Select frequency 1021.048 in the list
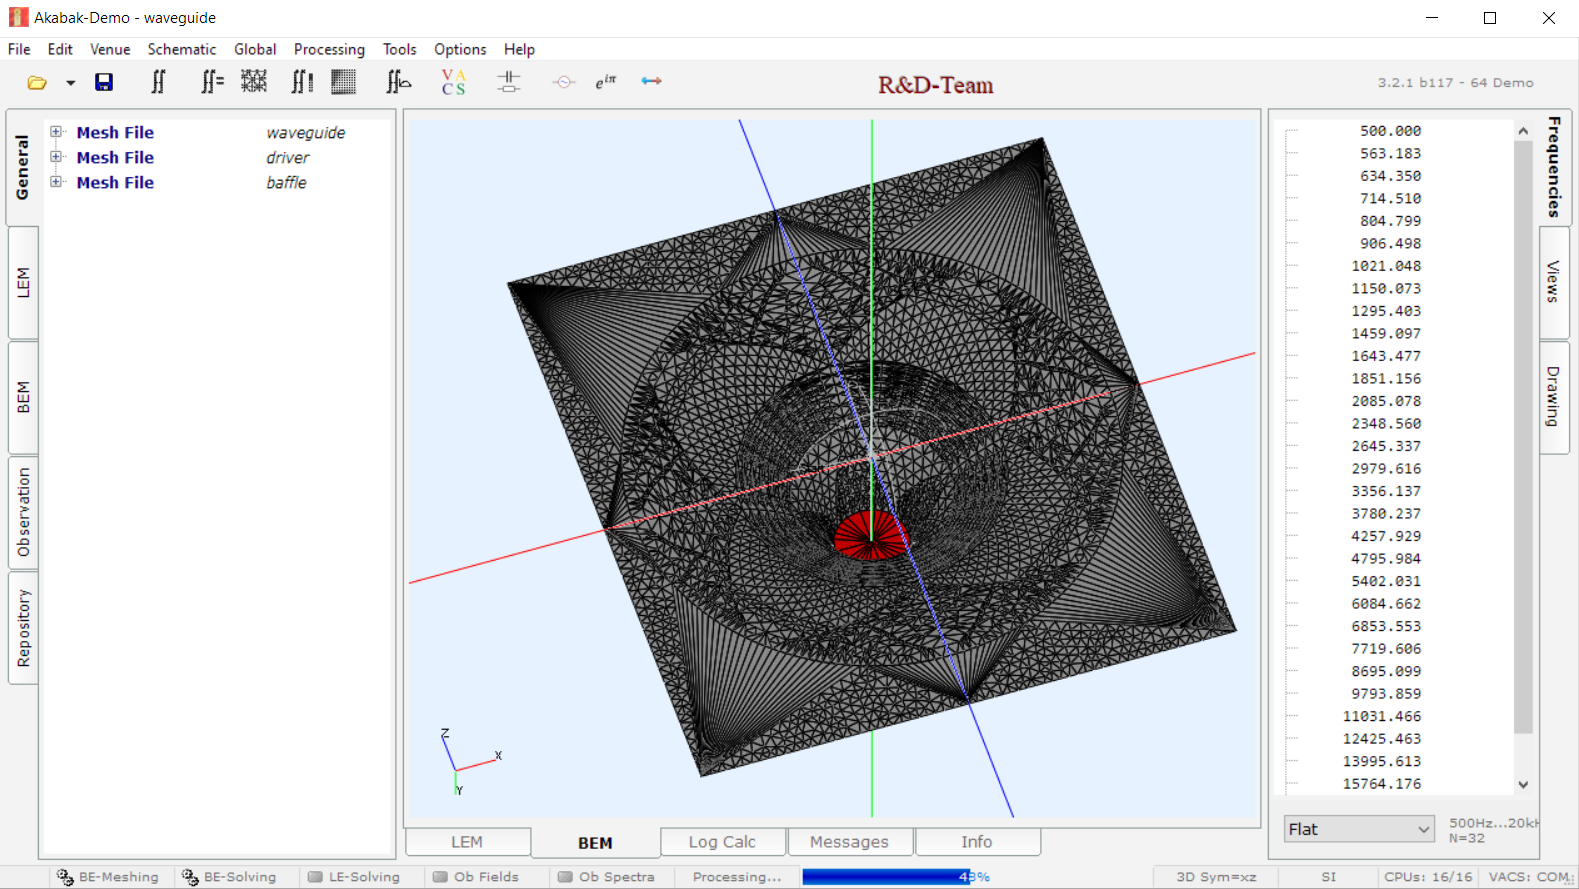This screenshot has width=1579, height=889. (1386, 266)
